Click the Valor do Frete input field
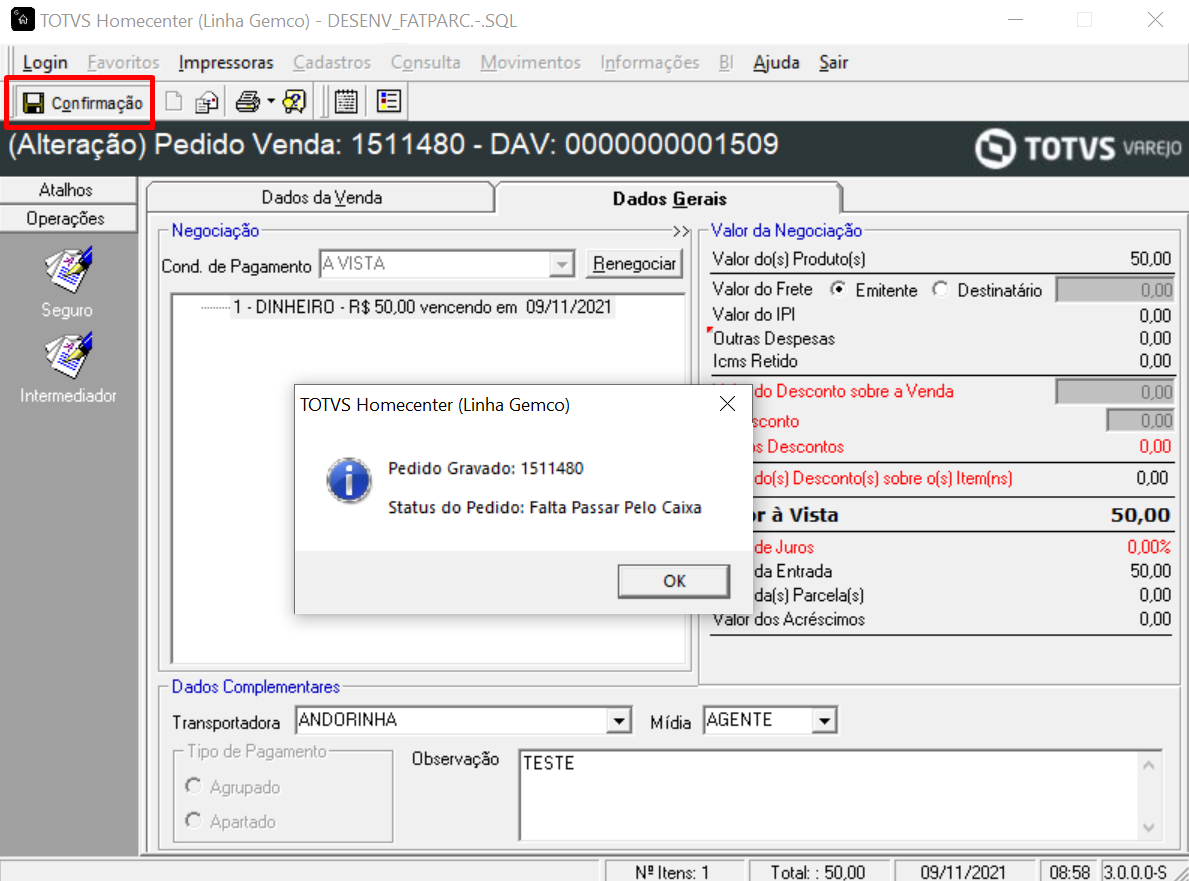The width and height of the screenshot is (1189, 881). [x=1115, y=290]
